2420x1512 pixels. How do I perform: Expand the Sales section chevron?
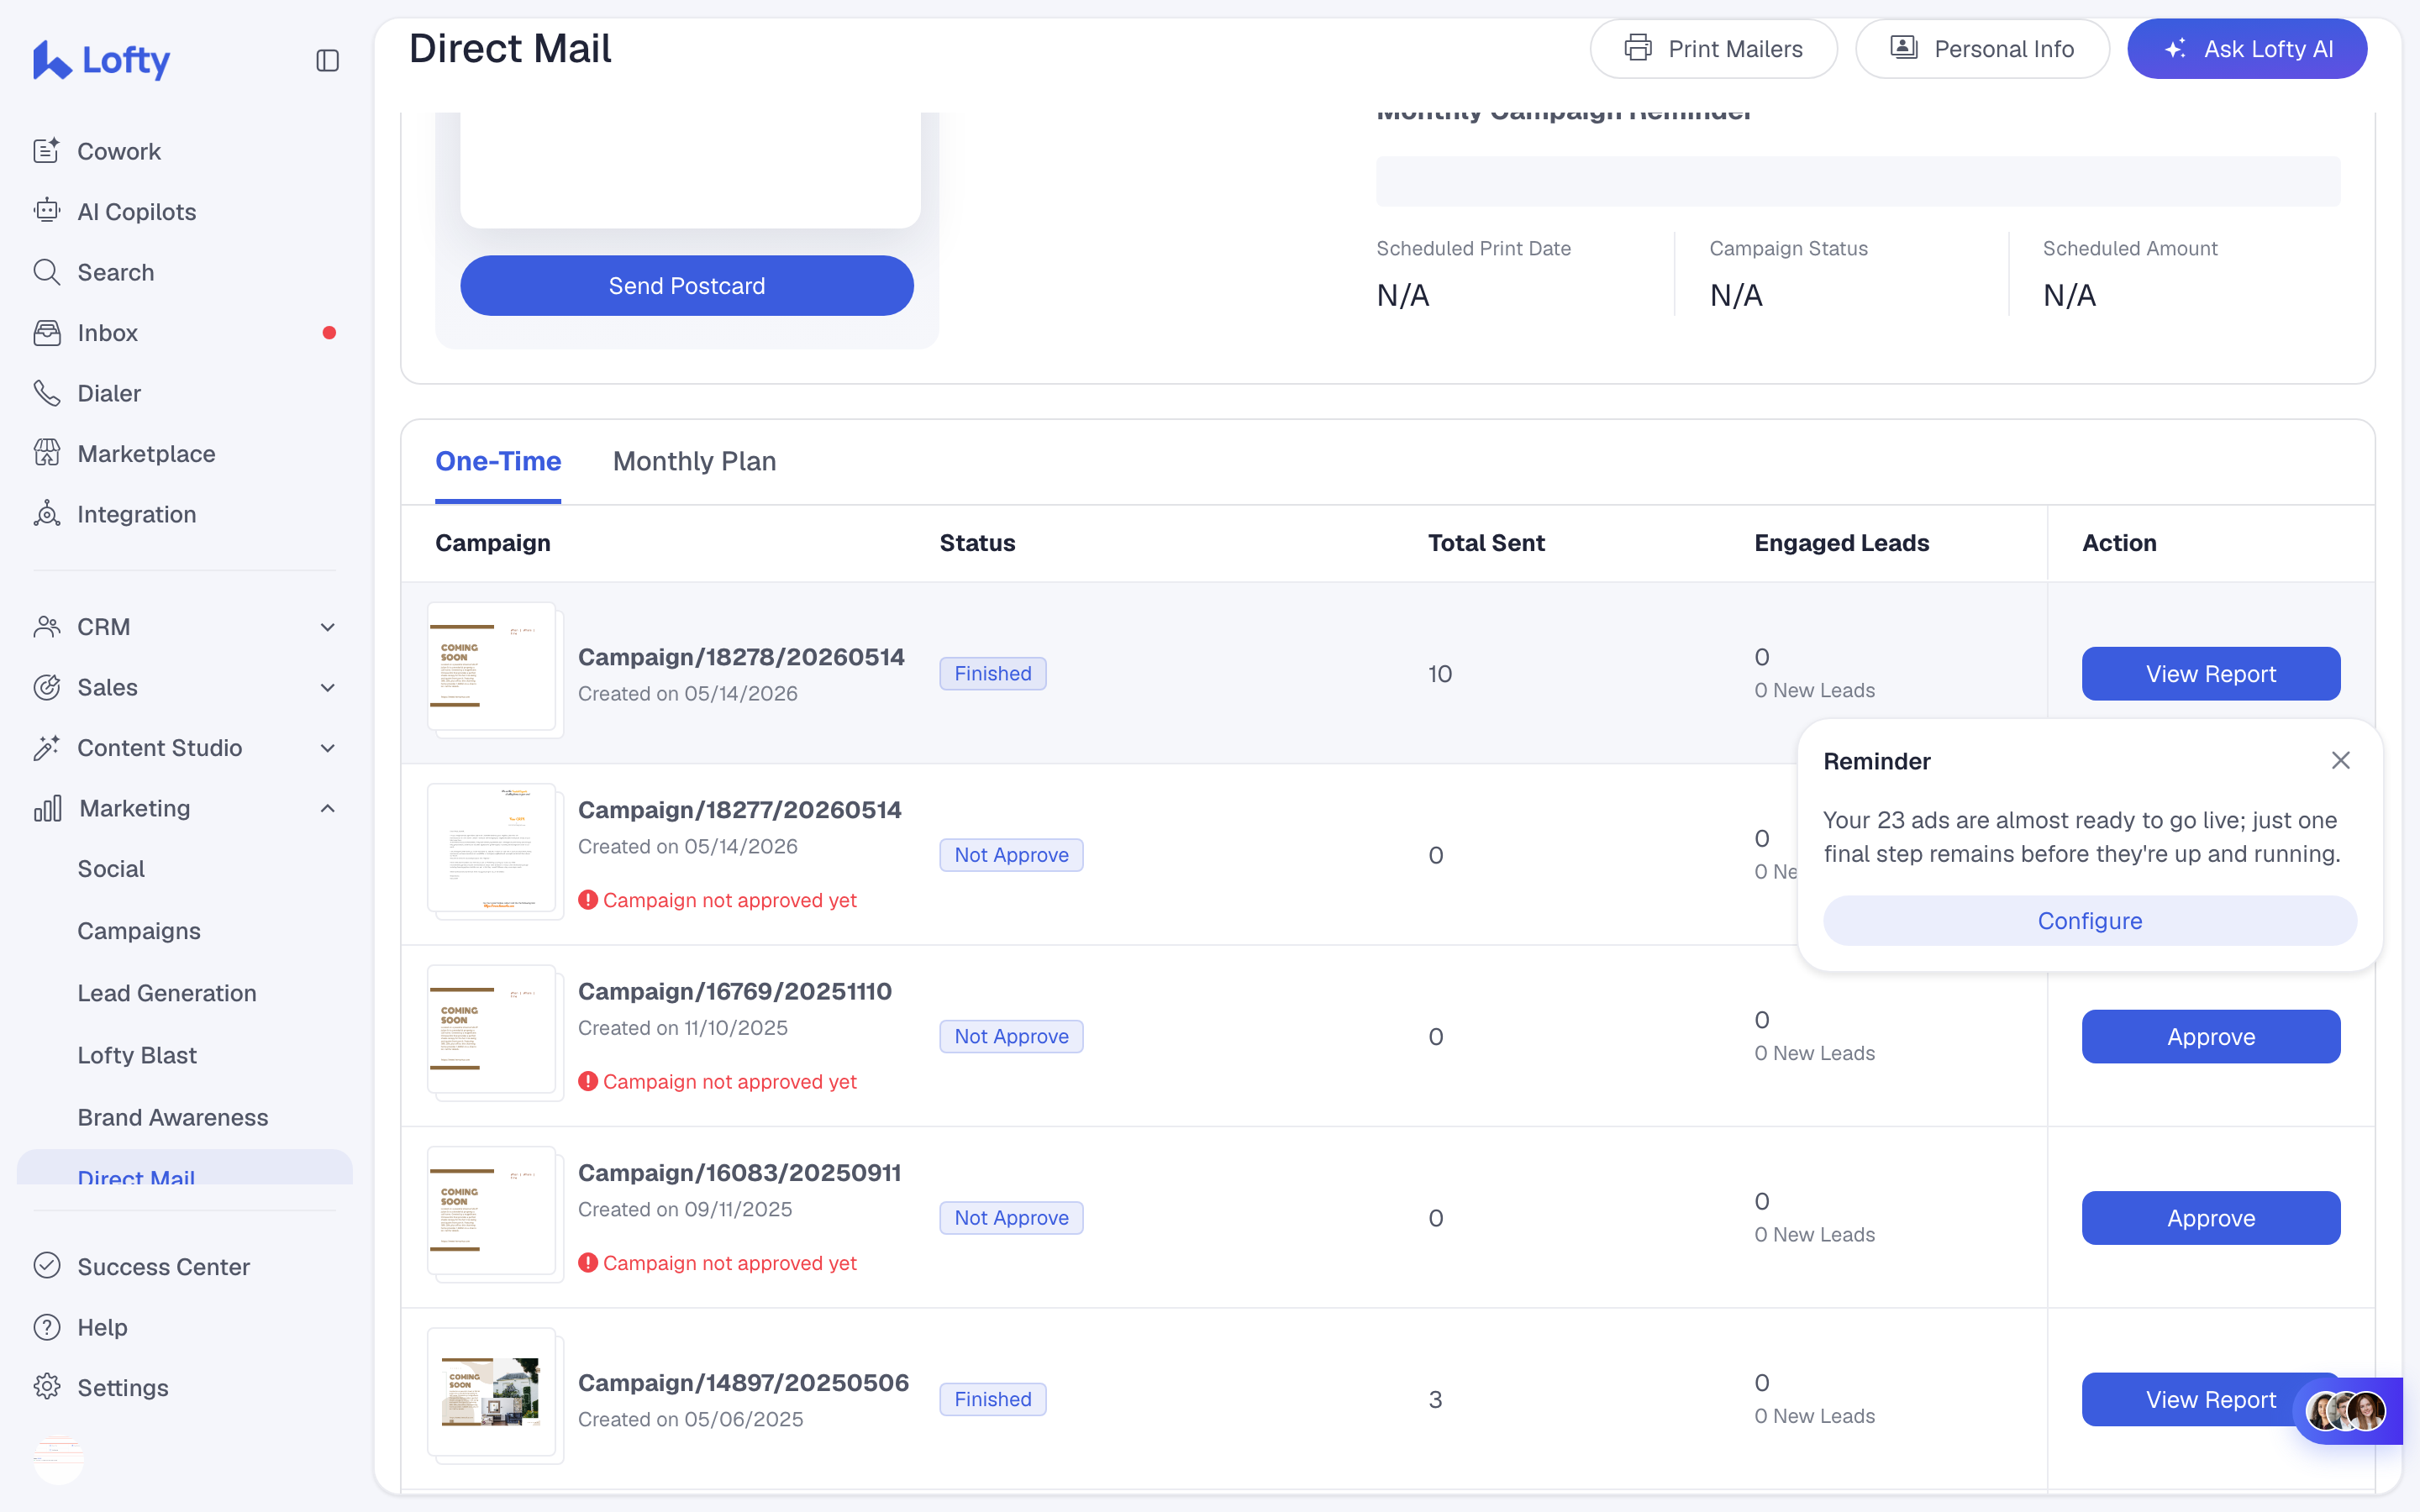[x=327, y=687]
